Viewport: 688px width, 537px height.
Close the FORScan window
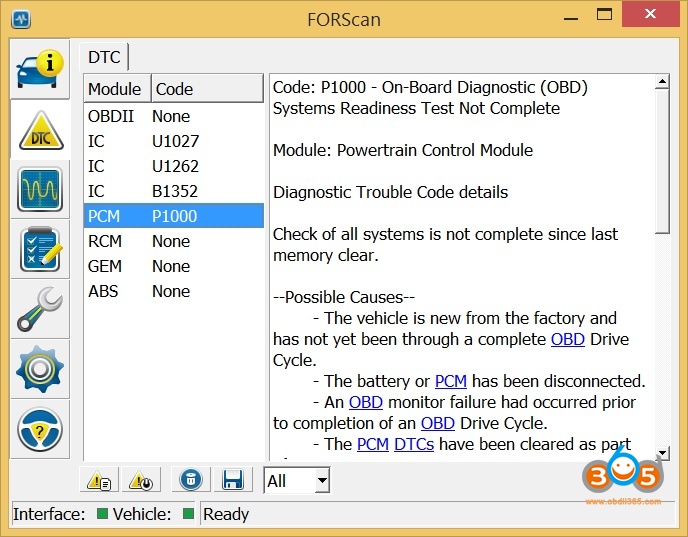651,14
